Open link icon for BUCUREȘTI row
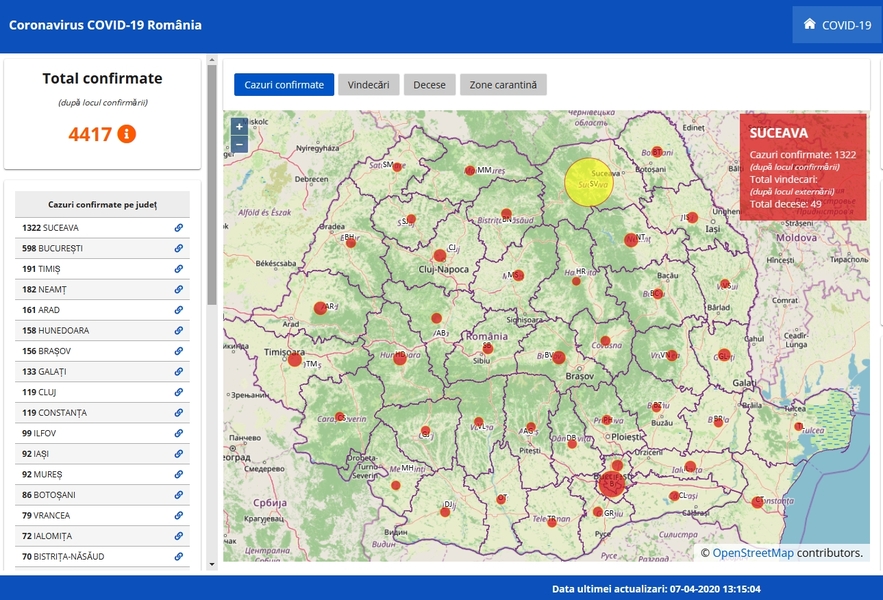Screen dimensions: 883x600 (179, 248)
